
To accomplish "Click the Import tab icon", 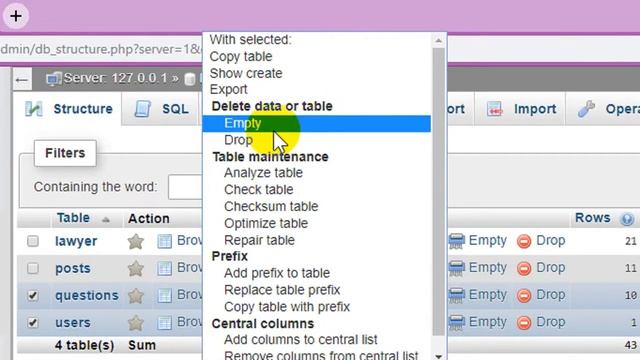I will click(494, 109).
